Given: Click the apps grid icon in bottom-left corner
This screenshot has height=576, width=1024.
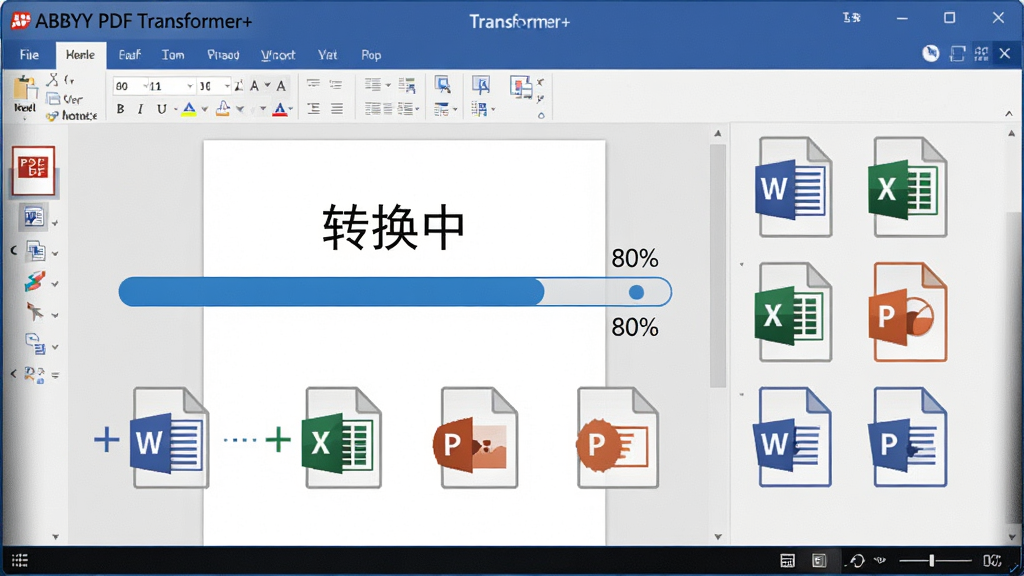Looking at the screenshot, I should pos(20,560).
